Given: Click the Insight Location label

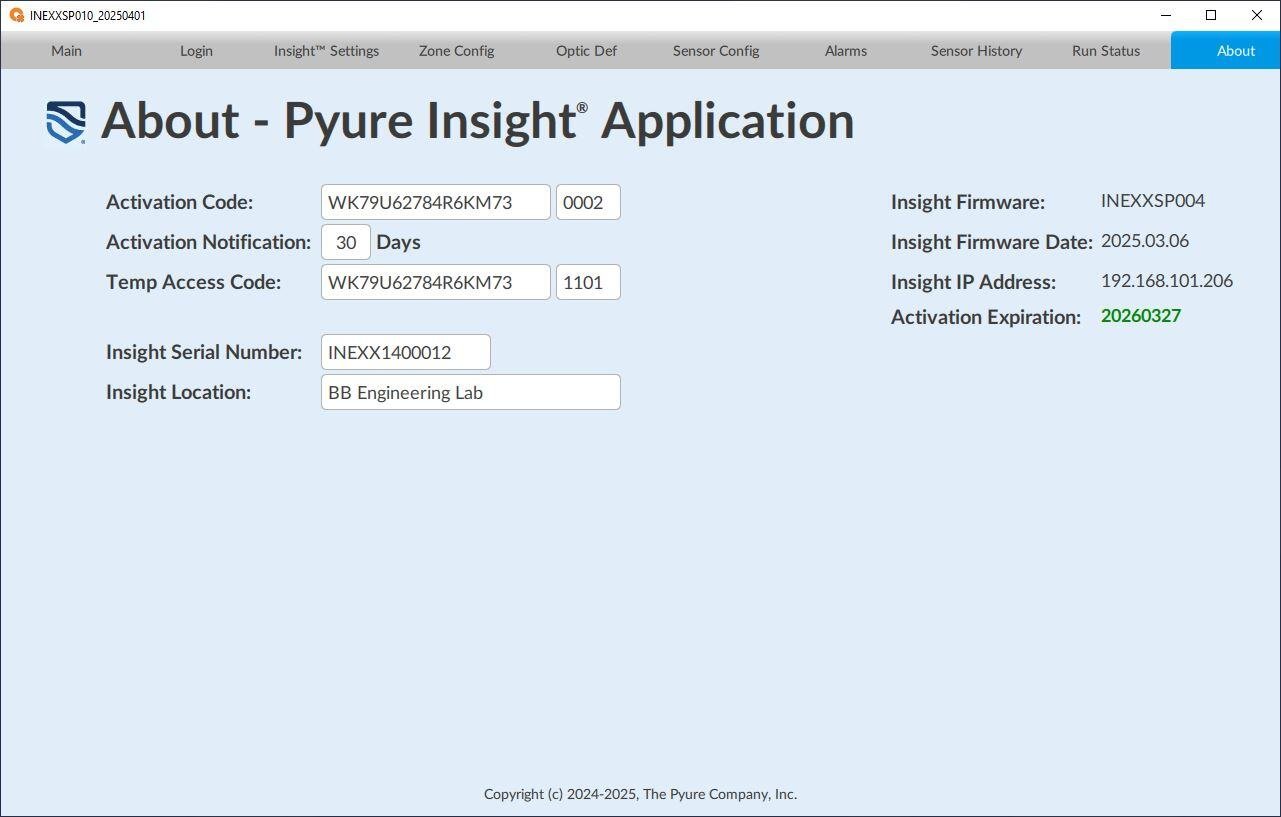Looking at the screenshot, I should (x=179, y=392).
